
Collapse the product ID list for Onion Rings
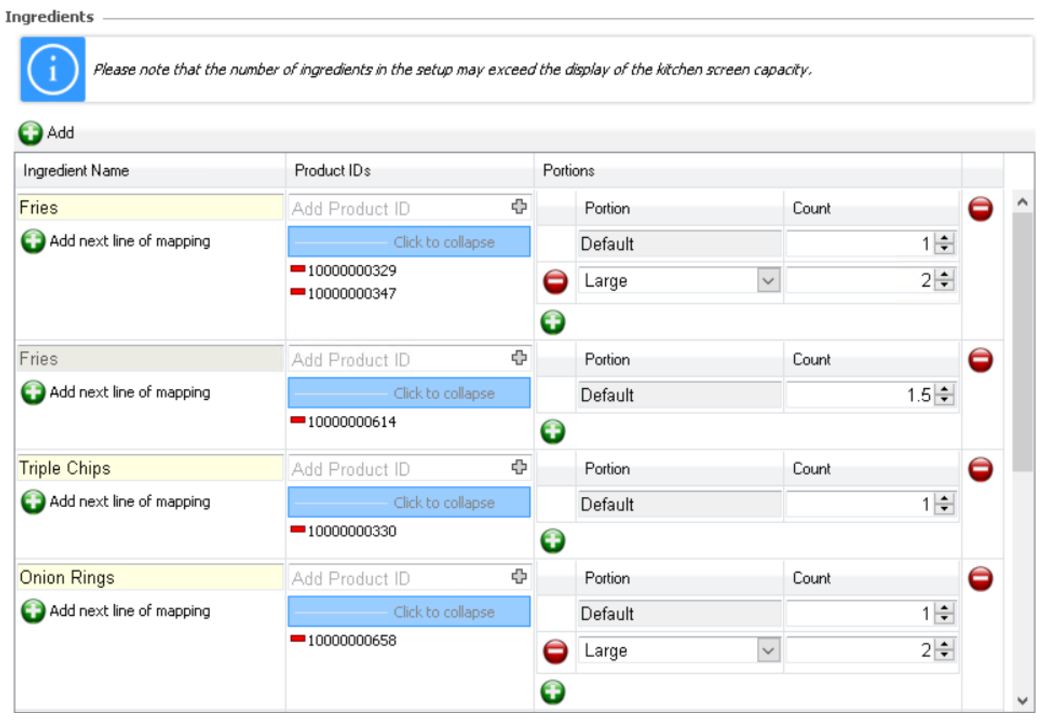tap(409, 612)
